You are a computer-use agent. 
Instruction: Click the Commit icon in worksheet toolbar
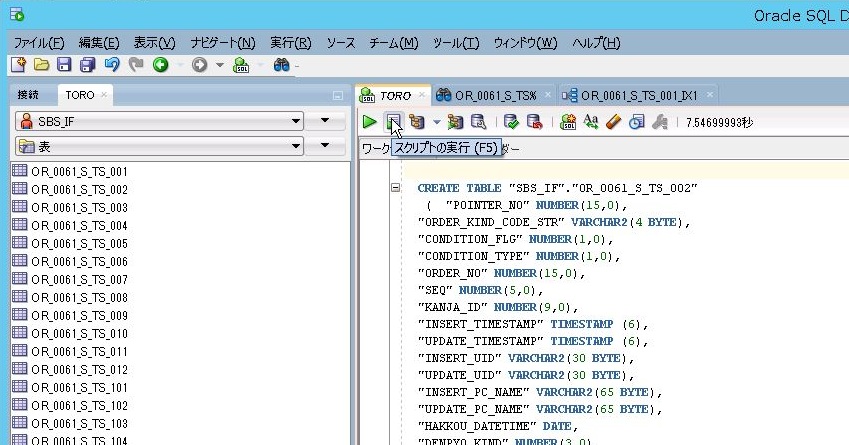click(511, 122)
